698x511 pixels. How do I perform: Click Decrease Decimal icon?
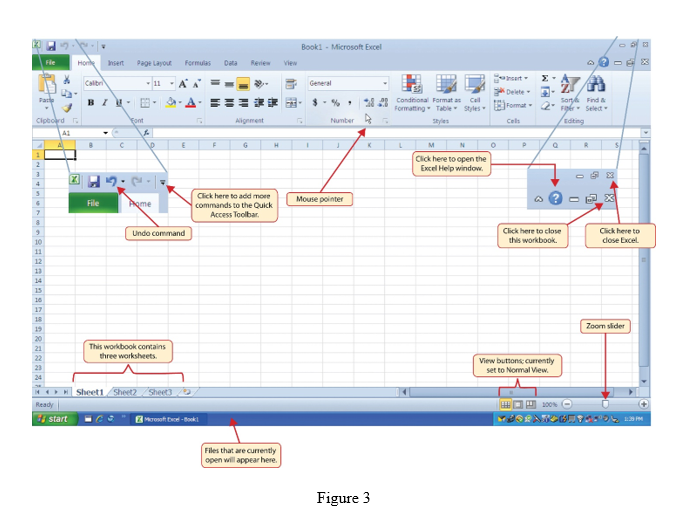383,103
